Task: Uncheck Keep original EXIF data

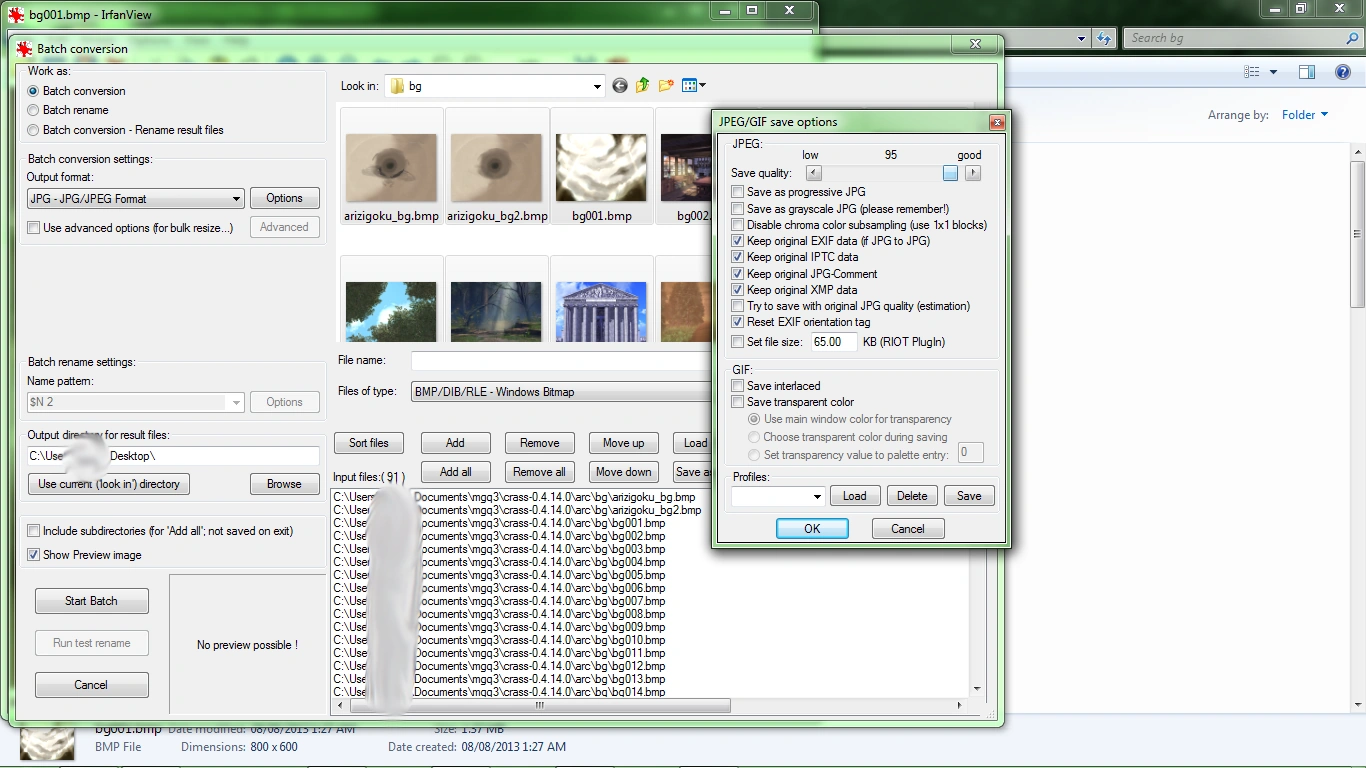Action: (x=738, y=241)
